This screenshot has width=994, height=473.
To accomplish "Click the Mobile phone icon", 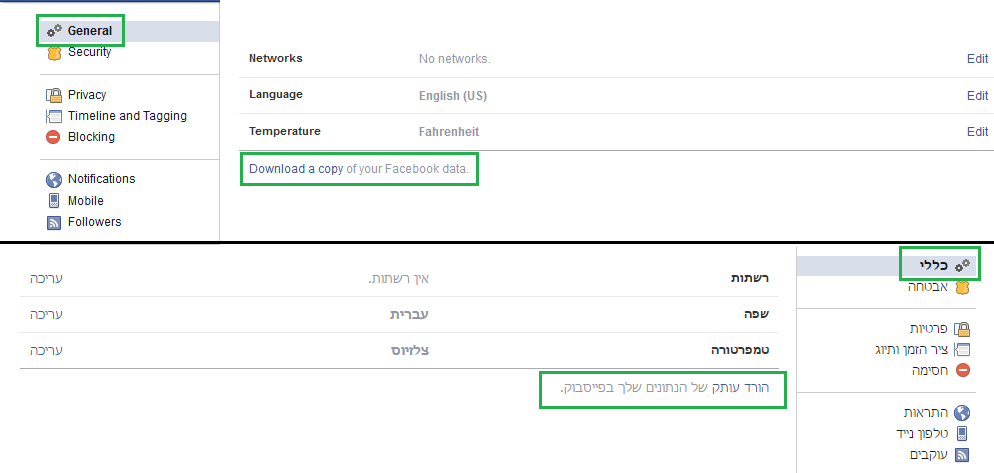I will 54,200.
